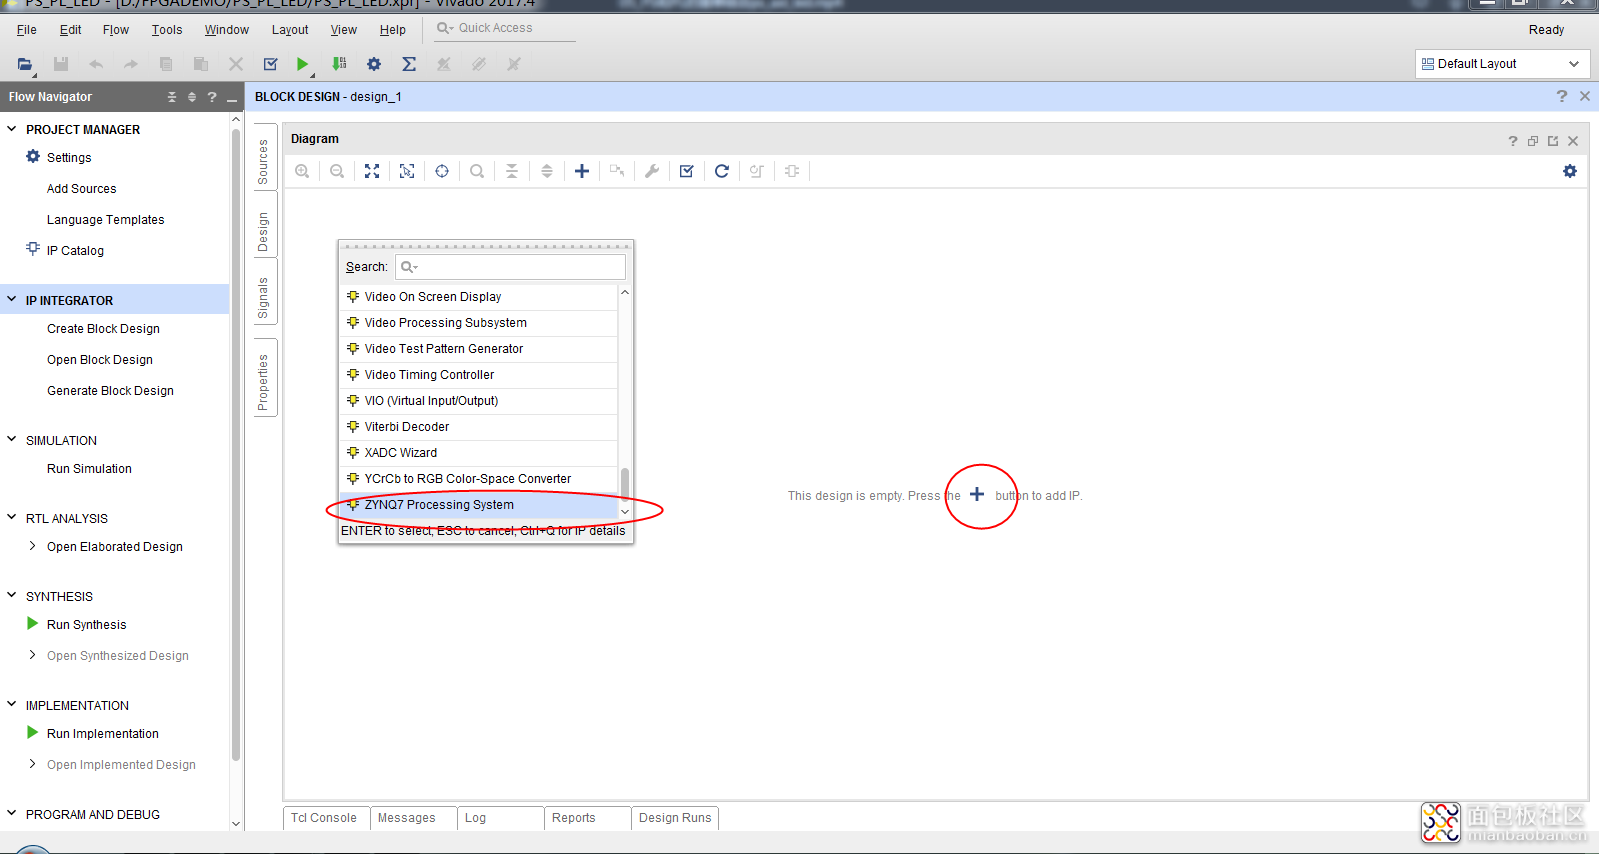The image size is (1599, 854).
Task: Collapse the RTL ANALYSIS section
Action: pyautogui.click(x=12, y=517)
